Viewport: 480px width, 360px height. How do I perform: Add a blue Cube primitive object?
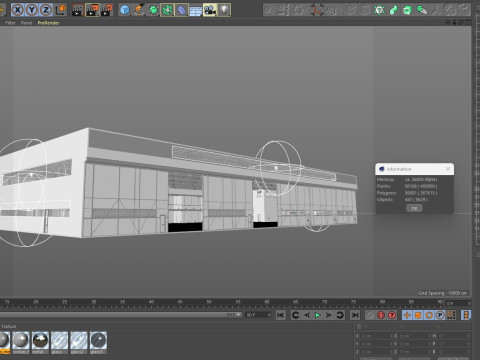pyautogui.click(x=125, y=10)
